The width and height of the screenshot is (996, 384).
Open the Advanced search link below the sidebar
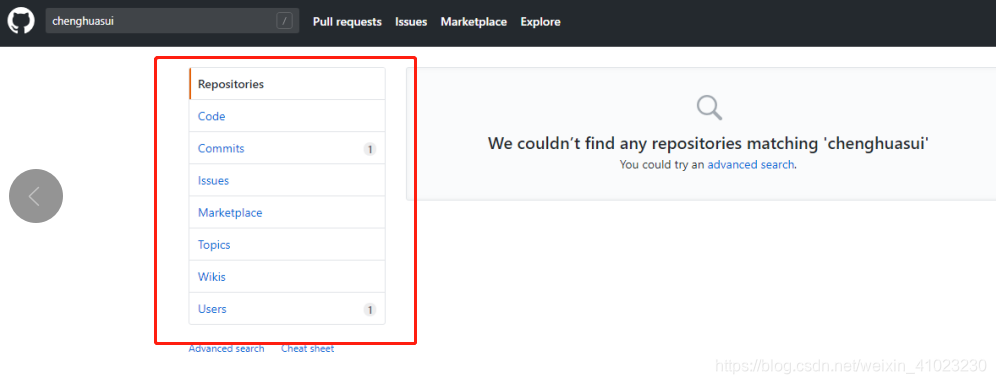(226, 348)
